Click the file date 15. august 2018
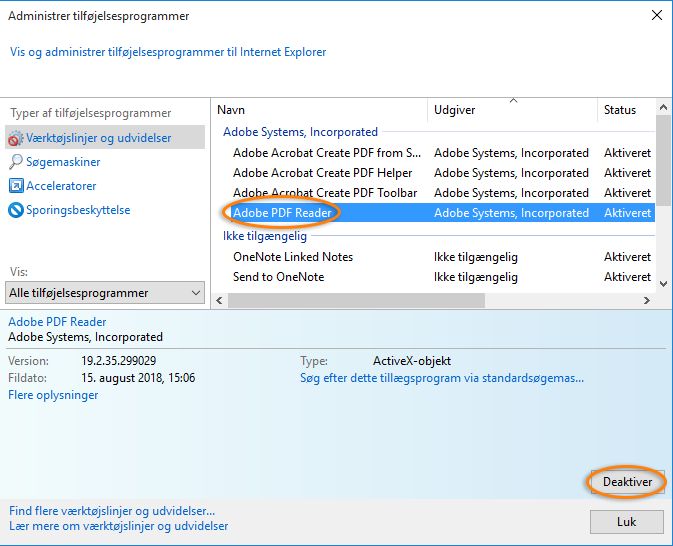Screen dimensions: 673x546 (138, 378)
